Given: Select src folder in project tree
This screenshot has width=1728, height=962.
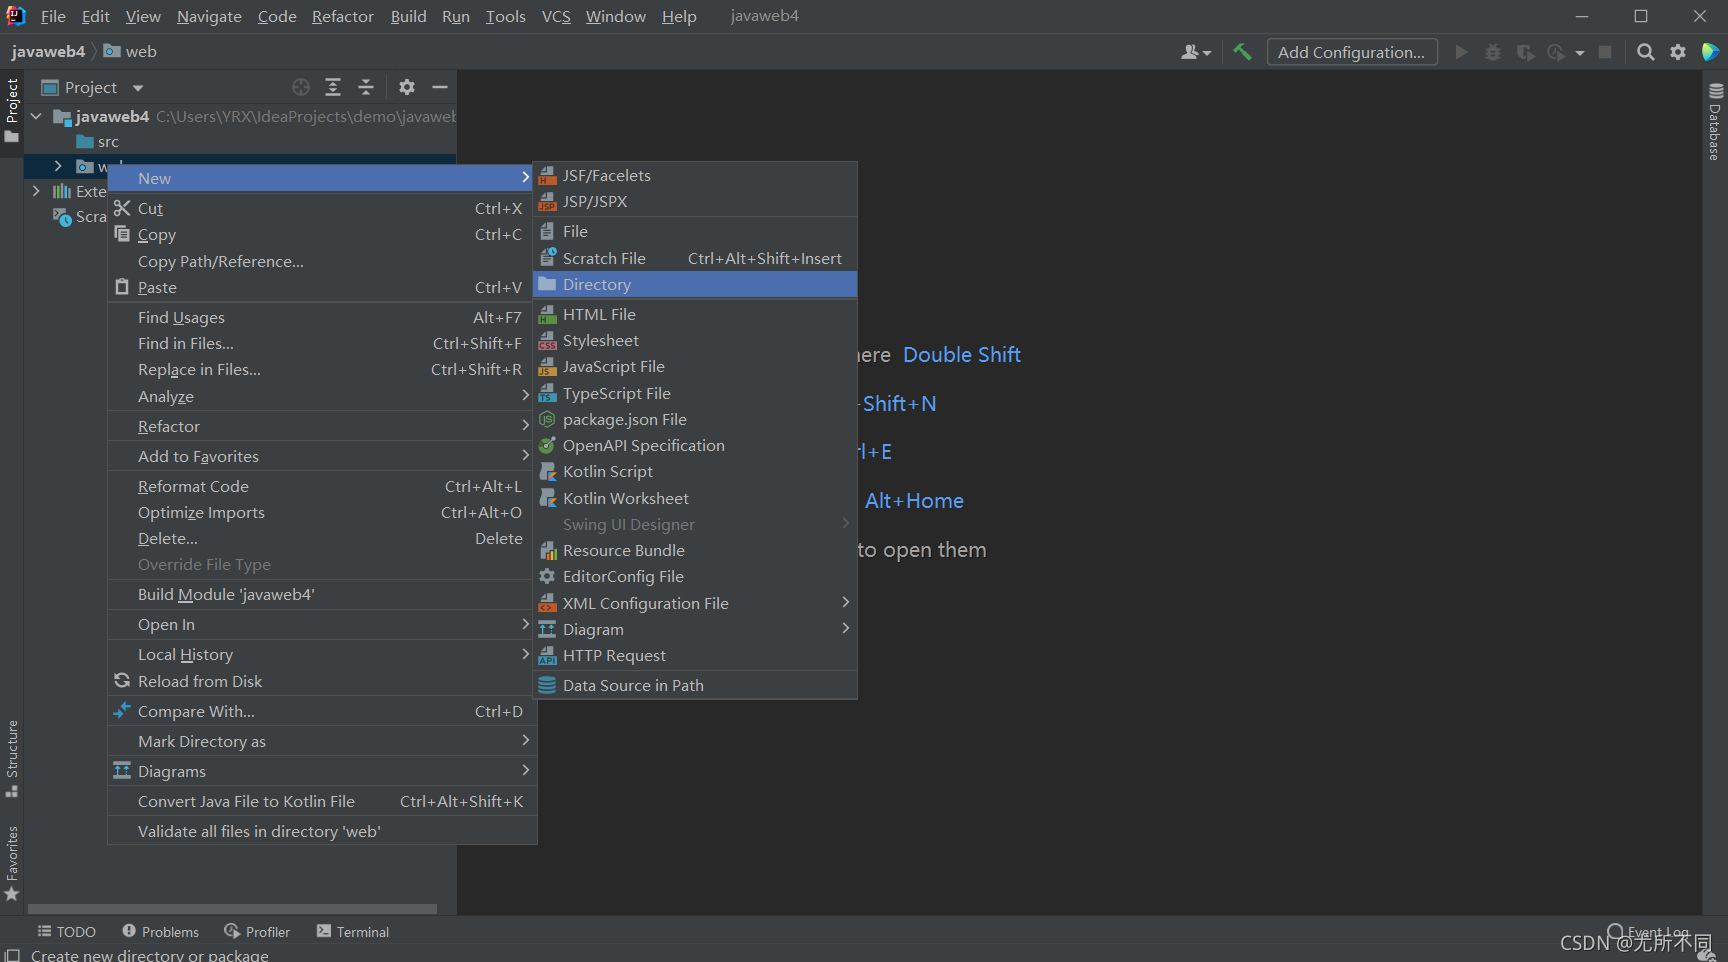Looking at the screenshot, I should (x=97, y=141).
